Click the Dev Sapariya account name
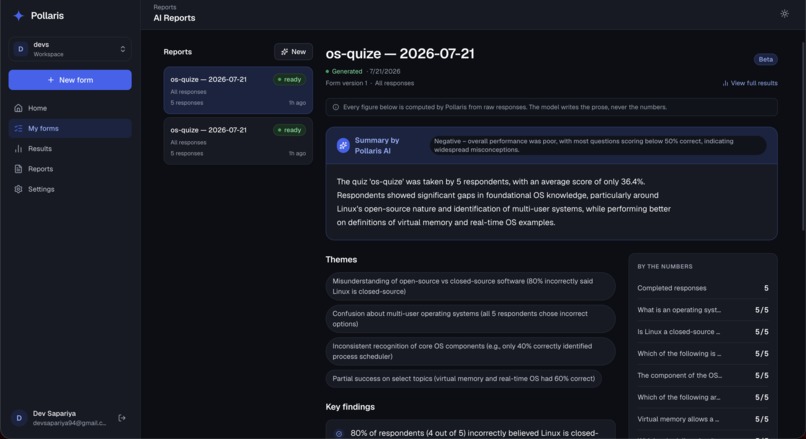The width and height of the screenshot is (806, 439). click(x=54, y=413)
